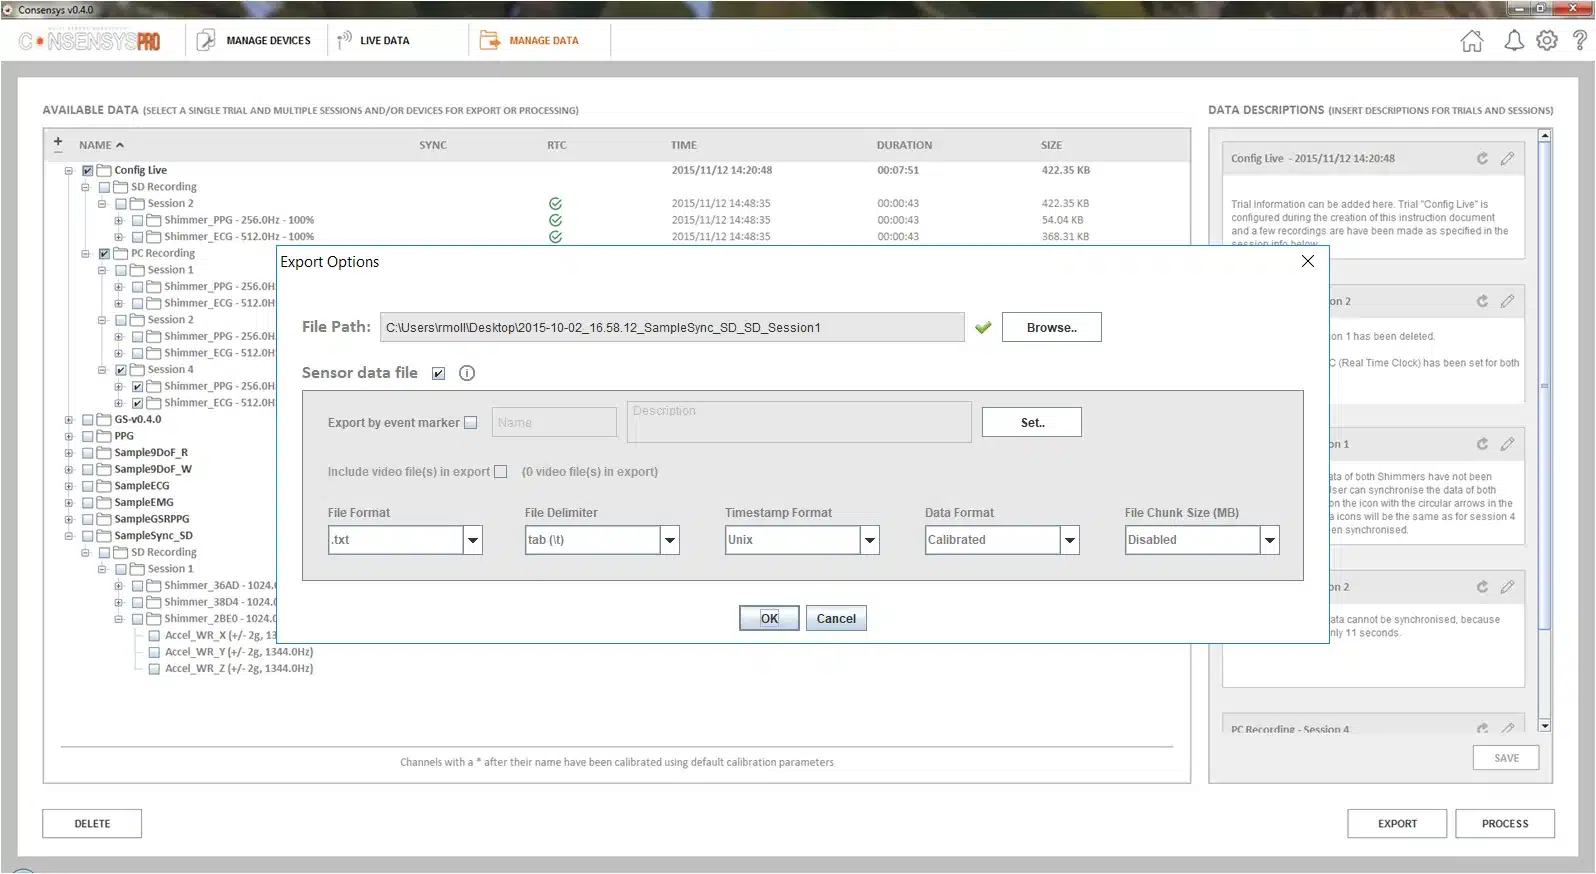Toggle the Sensor data file checkbox
This screenshot has width=1596, height=874.
[x=438, y=373]
